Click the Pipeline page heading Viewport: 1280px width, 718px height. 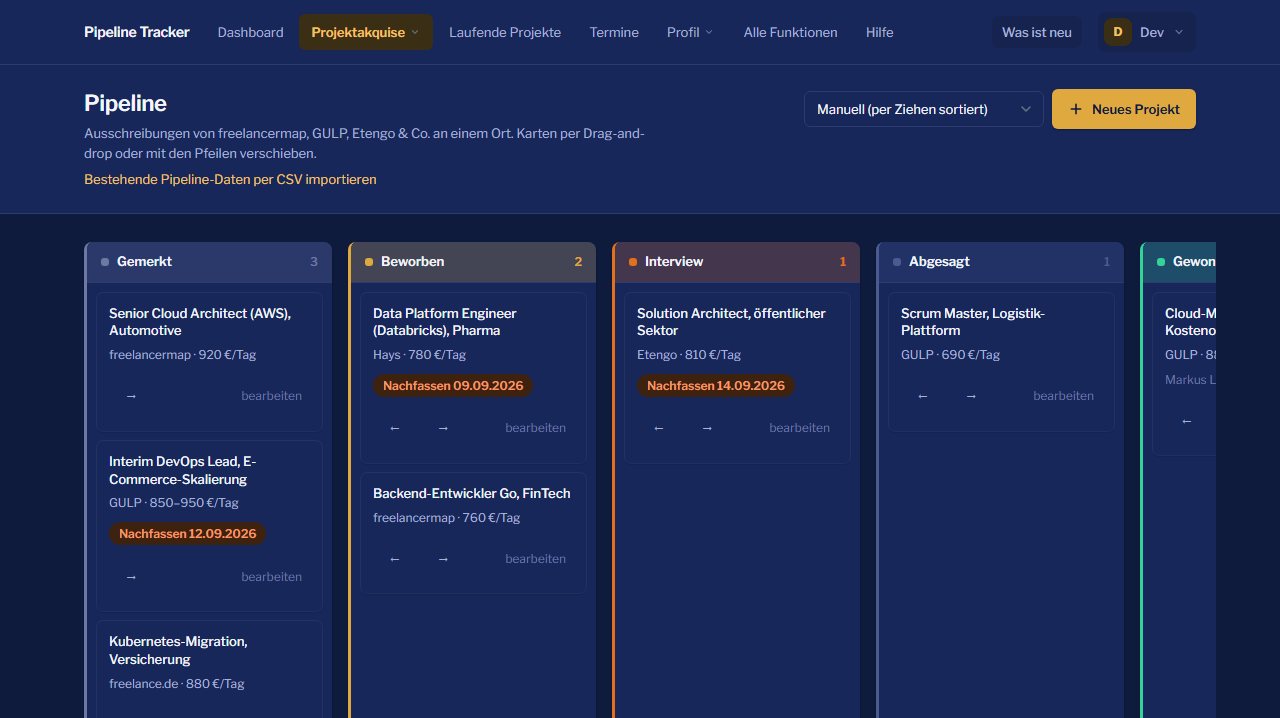pos(125,103)
